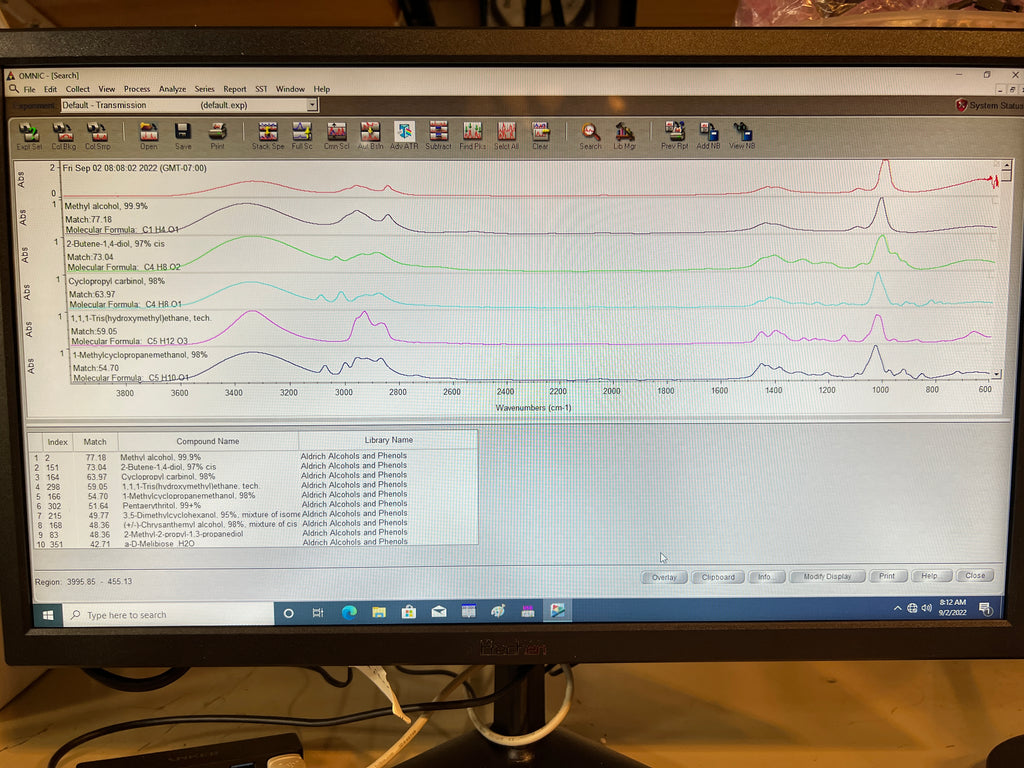Click the Cmn Scl common scale icon
This screenshot has width=1024, height=768.
tap(336, 136)
